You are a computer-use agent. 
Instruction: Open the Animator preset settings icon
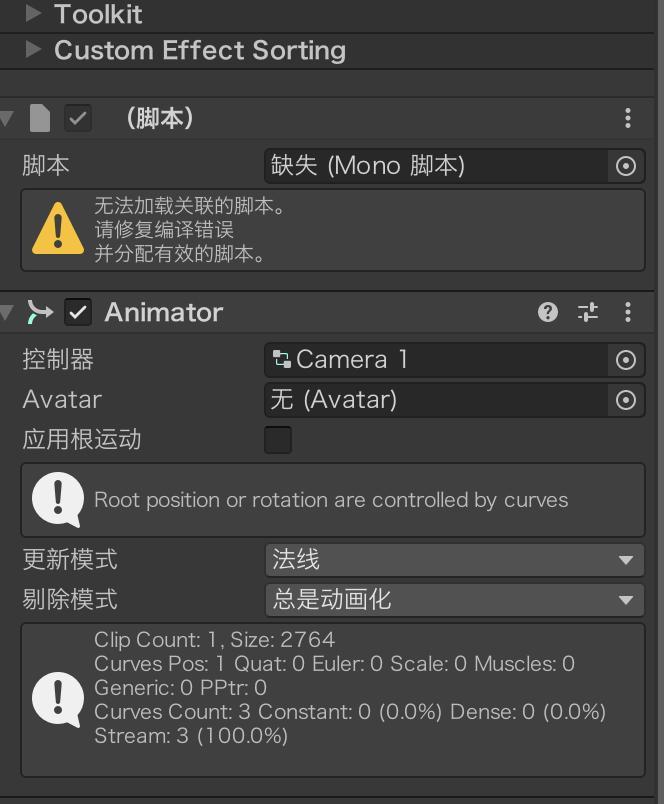pyautogui.click(x=588, y=312)
